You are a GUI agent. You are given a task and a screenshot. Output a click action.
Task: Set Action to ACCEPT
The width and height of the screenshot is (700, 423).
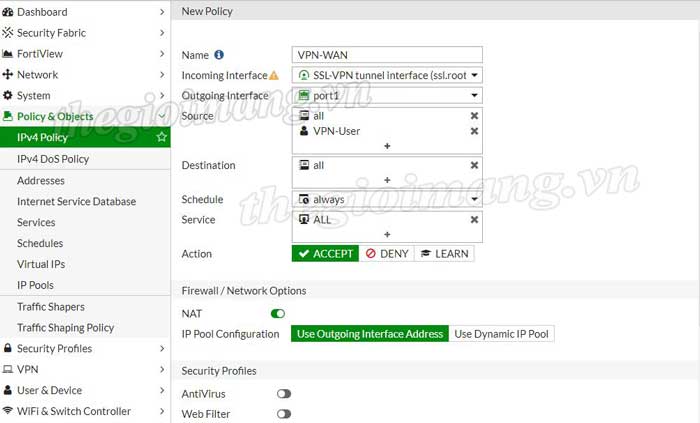[x=325, y=253]
